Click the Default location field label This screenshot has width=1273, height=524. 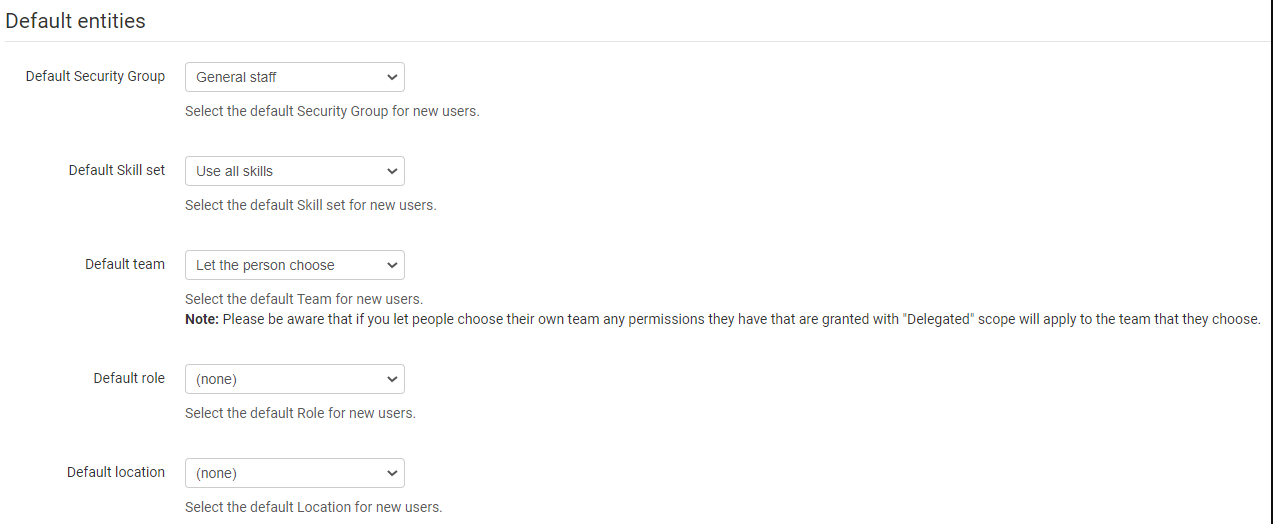click(116, 472)
